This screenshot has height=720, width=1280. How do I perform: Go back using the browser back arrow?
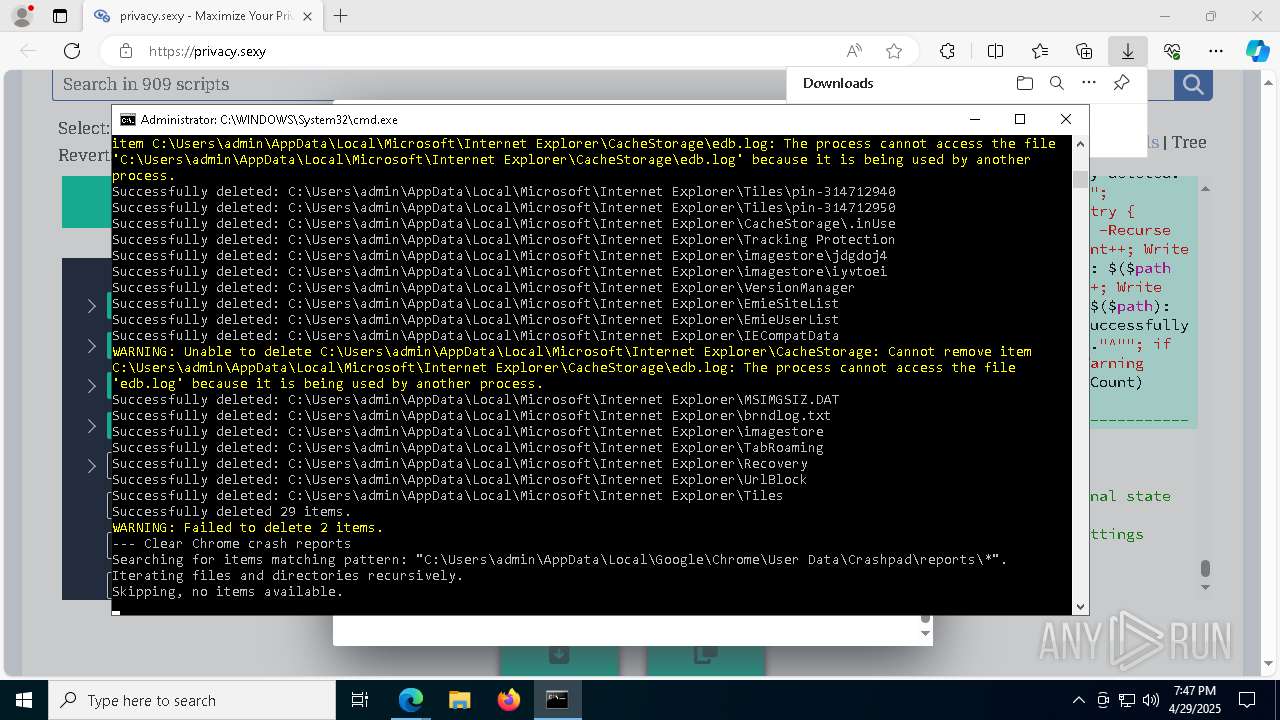point(28,51)
